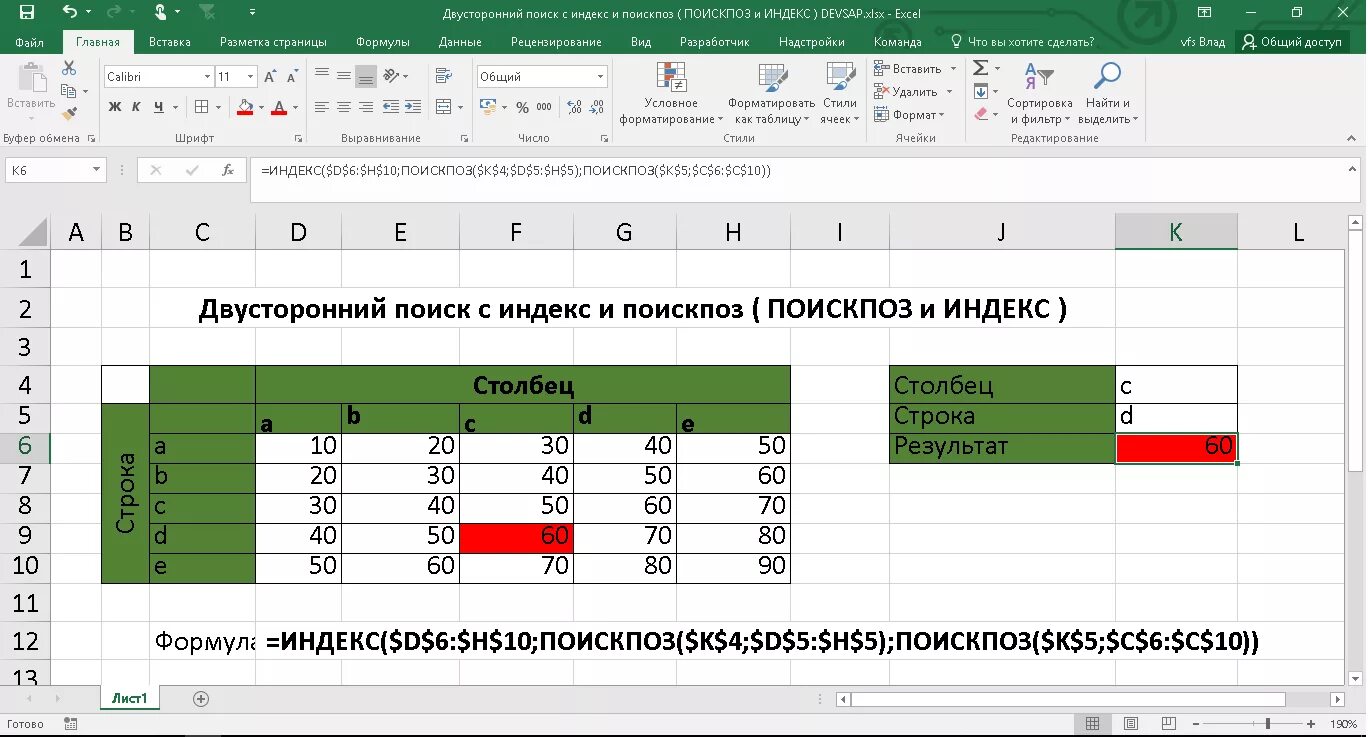Increase the indent level
Viewport: 1368px width, 737px height.
coord(413,107)
